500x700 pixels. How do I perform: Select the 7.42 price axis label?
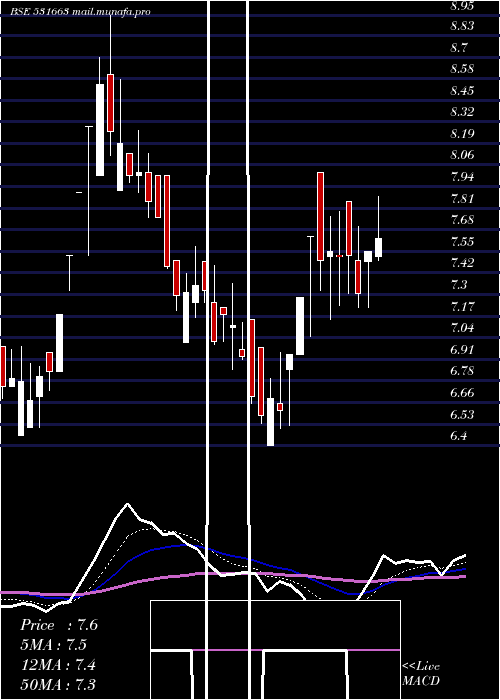point(462,262)
